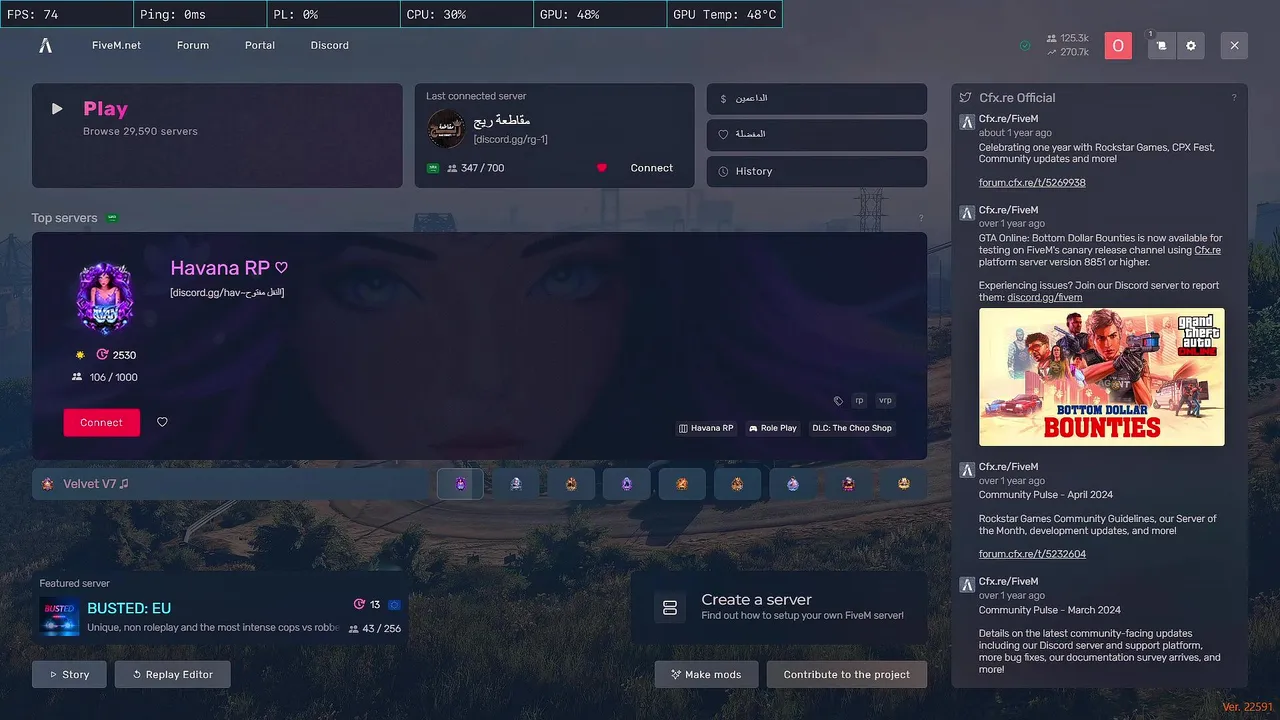The height and width of the screenshot is (720, 1280).
Task: Open the Forum menu link
Action: point(193,45)
